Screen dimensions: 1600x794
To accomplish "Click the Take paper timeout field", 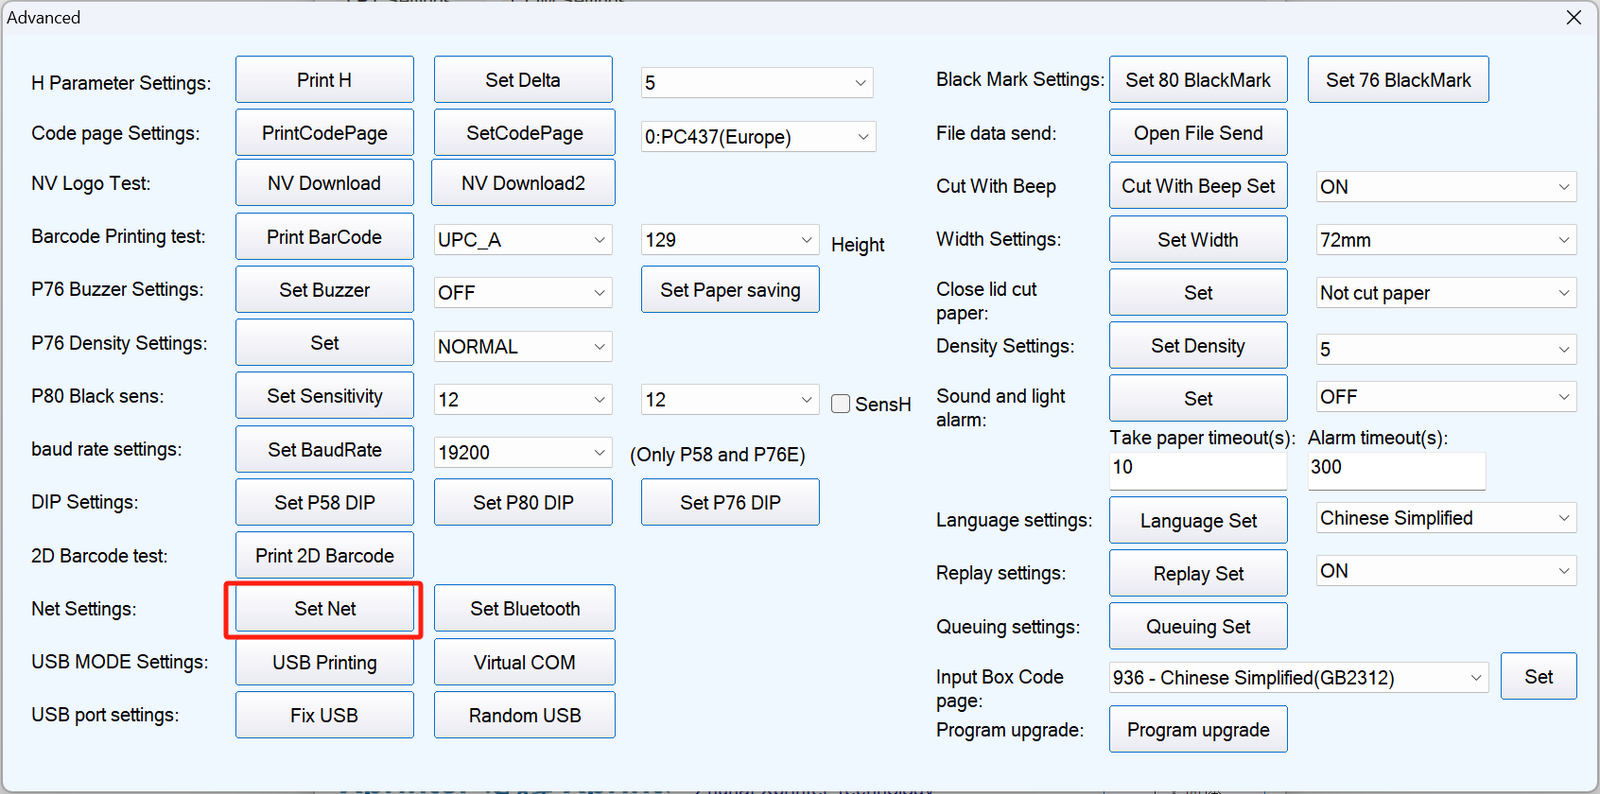I will point(1198,470).
